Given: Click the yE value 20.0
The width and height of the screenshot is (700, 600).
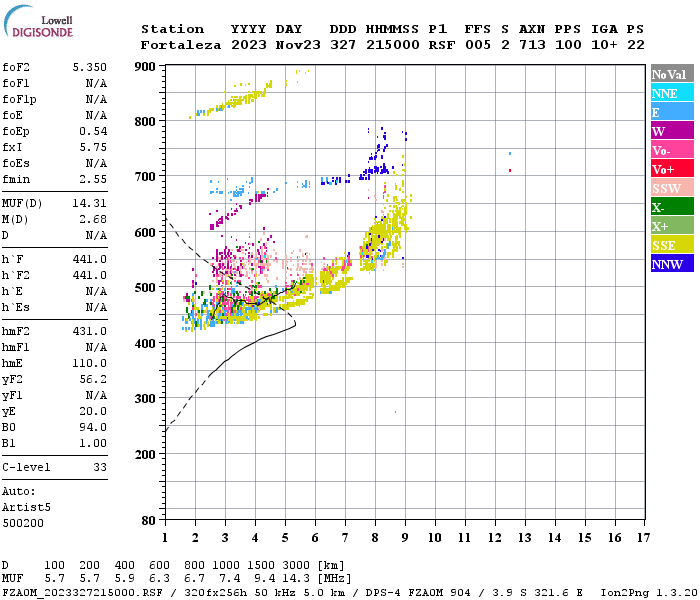Looking at the screenshot, I should 93,412.
